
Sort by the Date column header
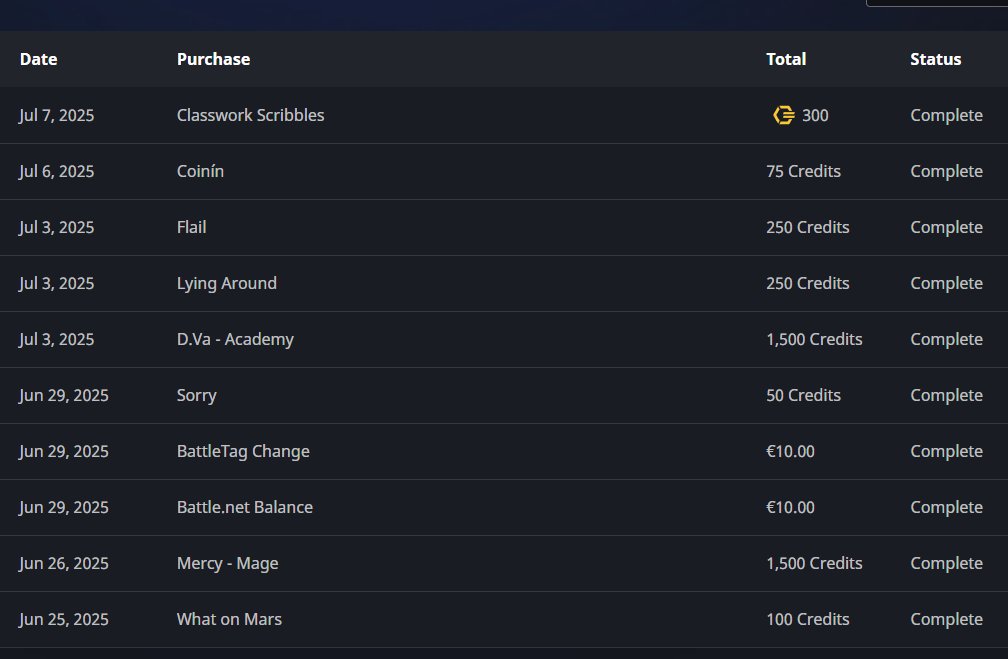(x=38, y=59)
